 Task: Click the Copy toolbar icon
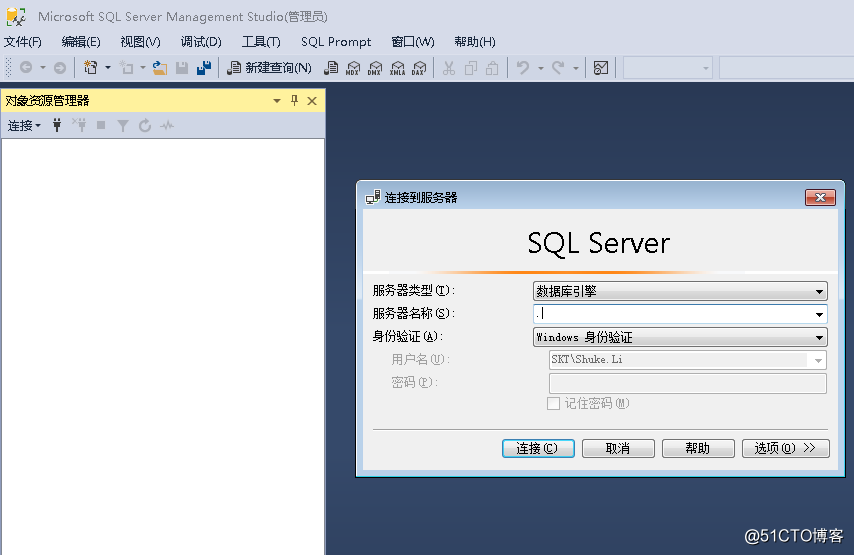[x=471, y=68]
